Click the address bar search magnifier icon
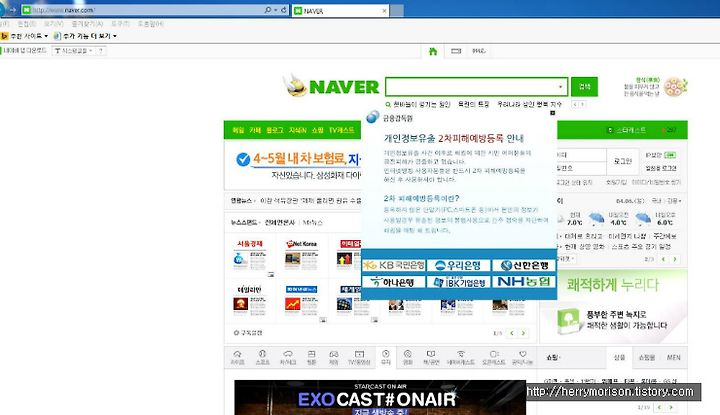 click(268, 10)
